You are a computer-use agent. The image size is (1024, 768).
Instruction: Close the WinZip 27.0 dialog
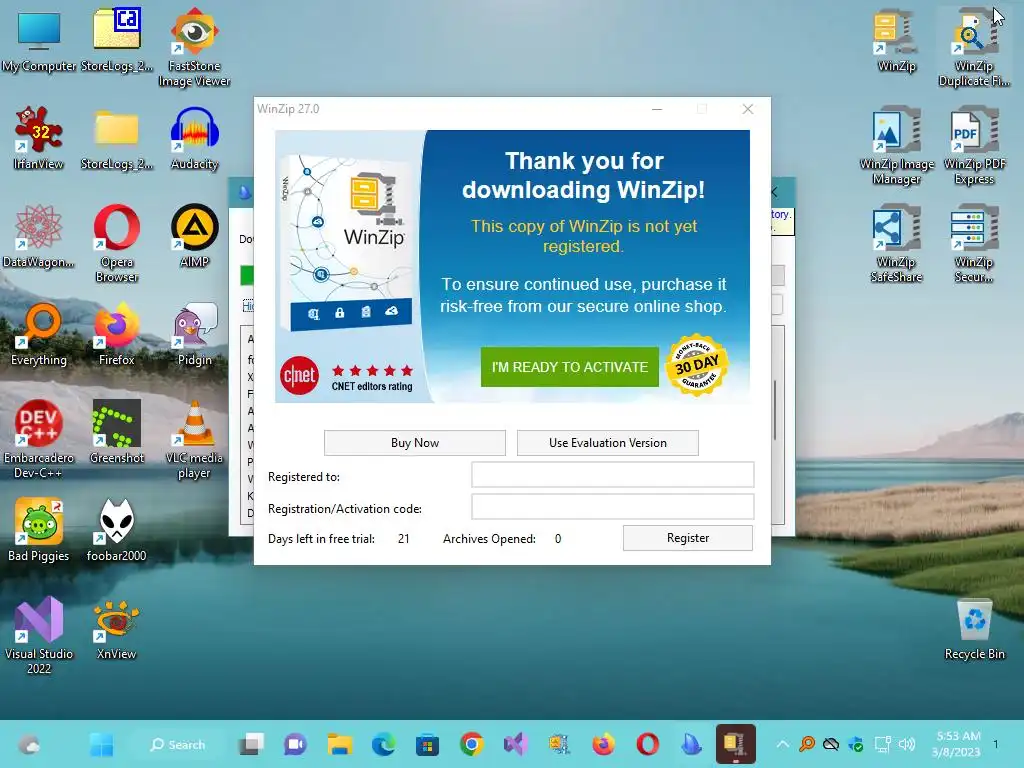click(x=748, y=109)
